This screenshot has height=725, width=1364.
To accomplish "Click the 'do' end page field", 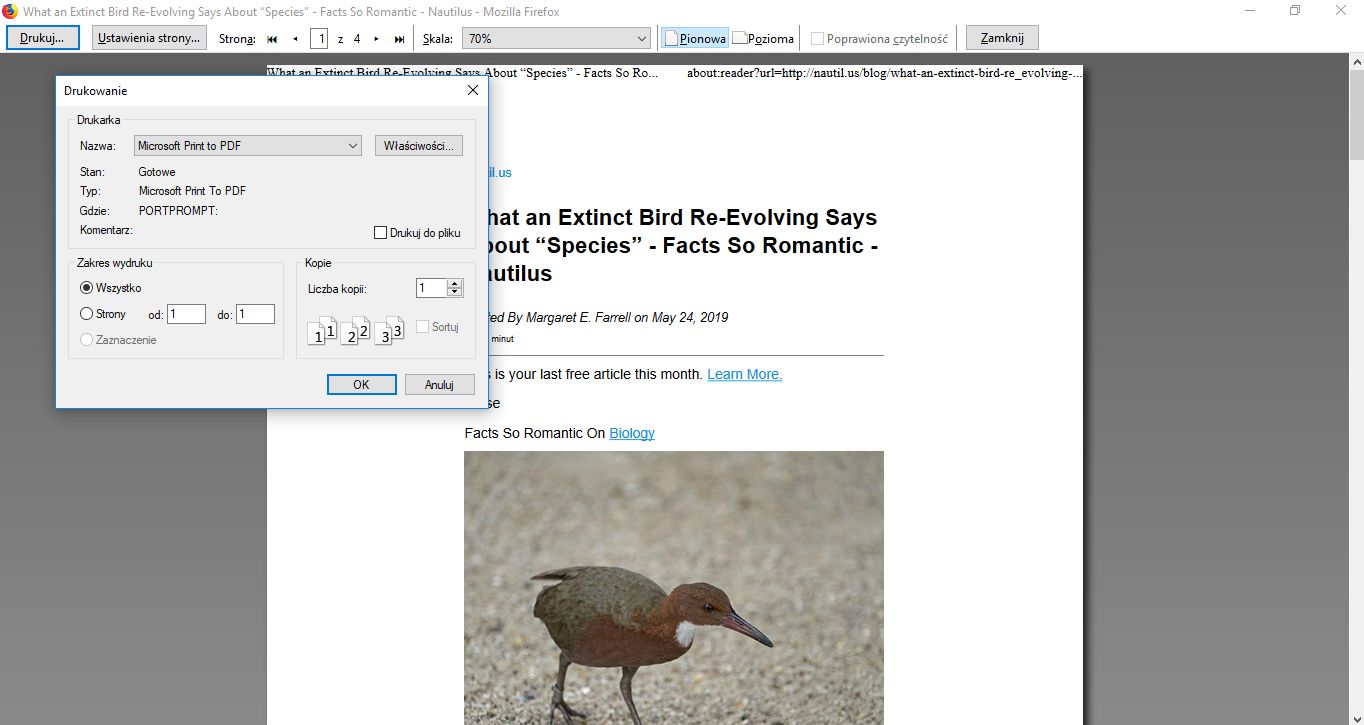I will [x=255, y=314].
